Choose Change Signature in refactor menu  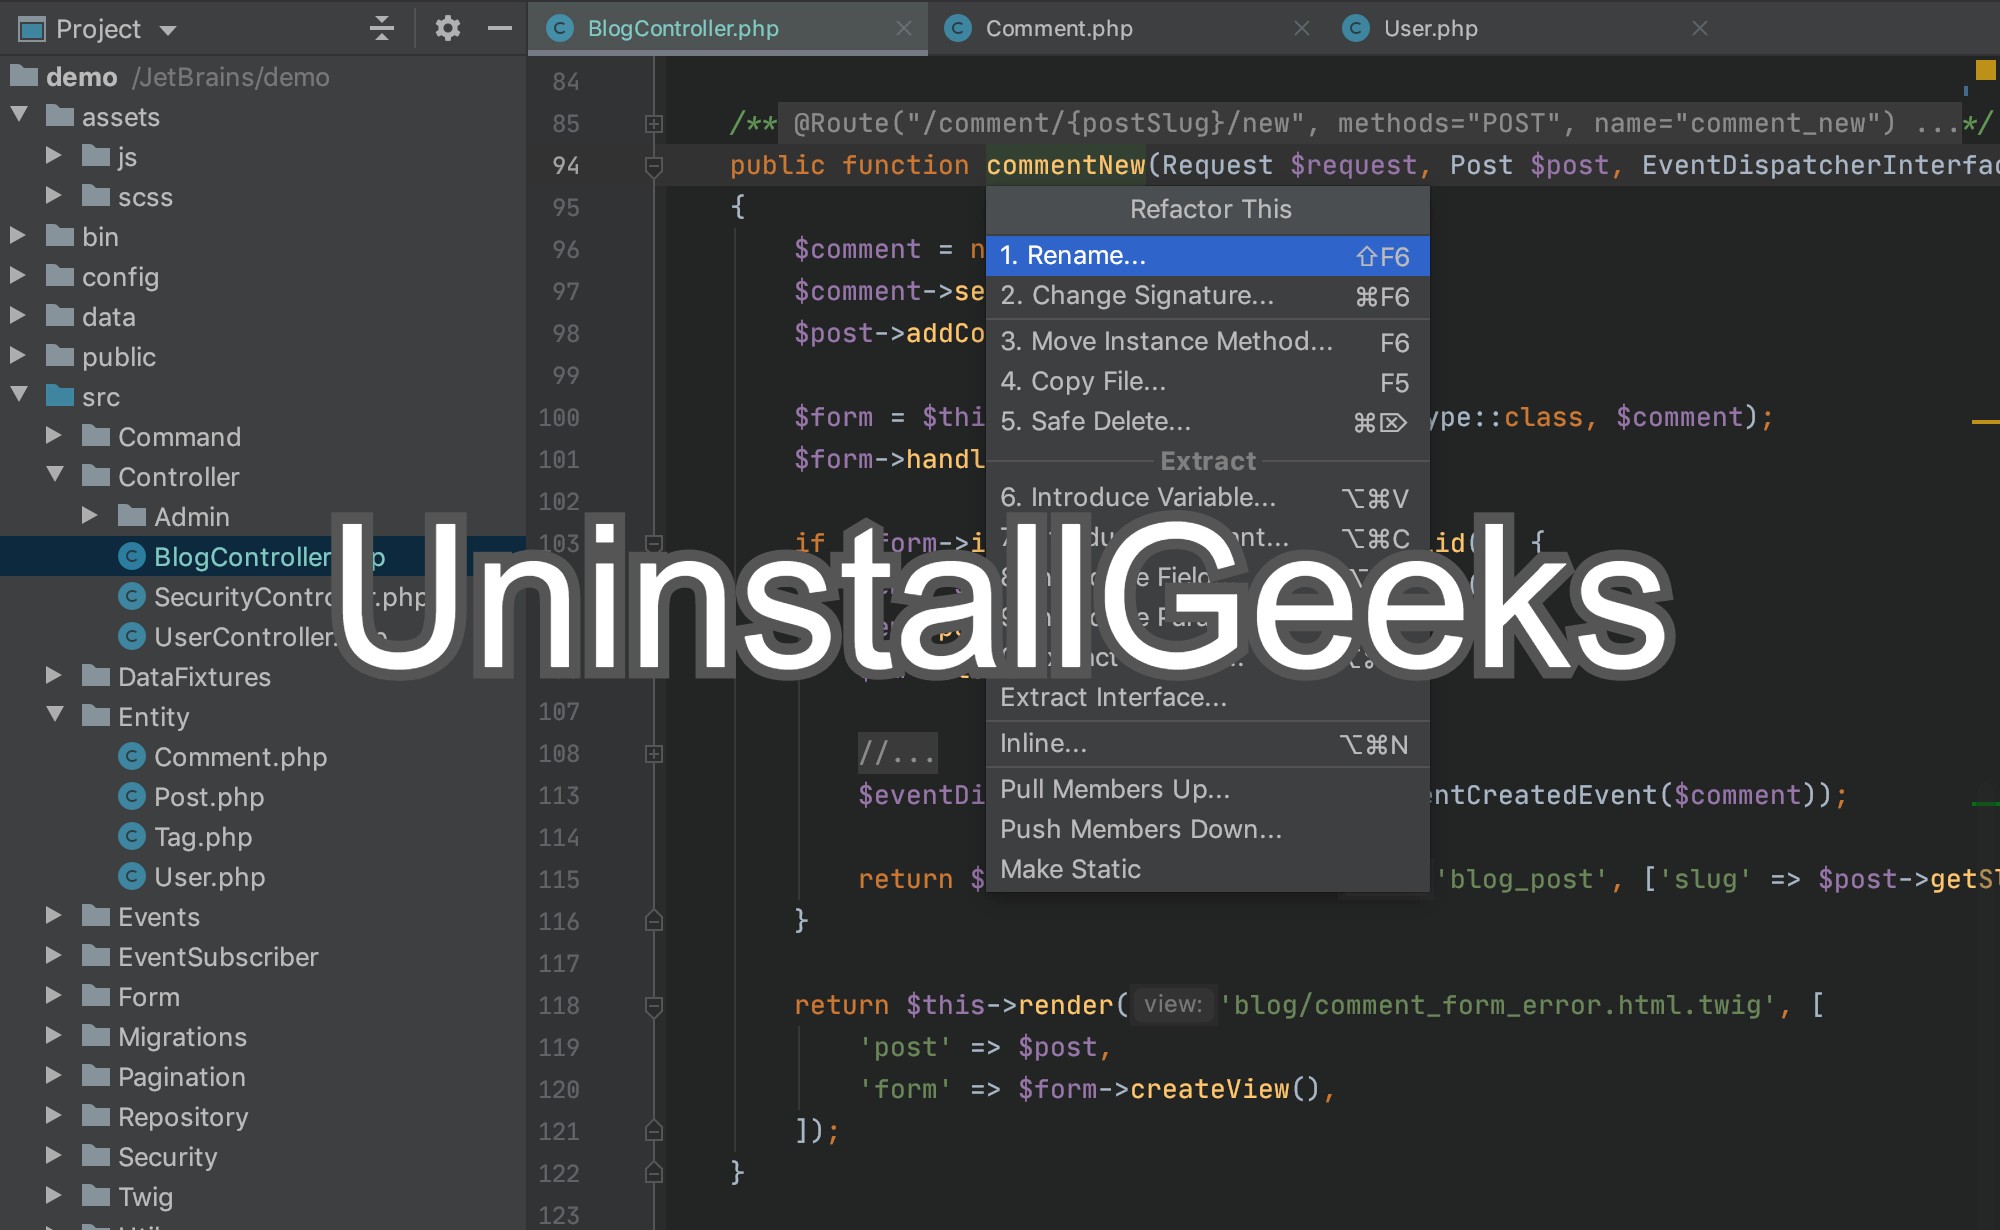point(1208,296)
